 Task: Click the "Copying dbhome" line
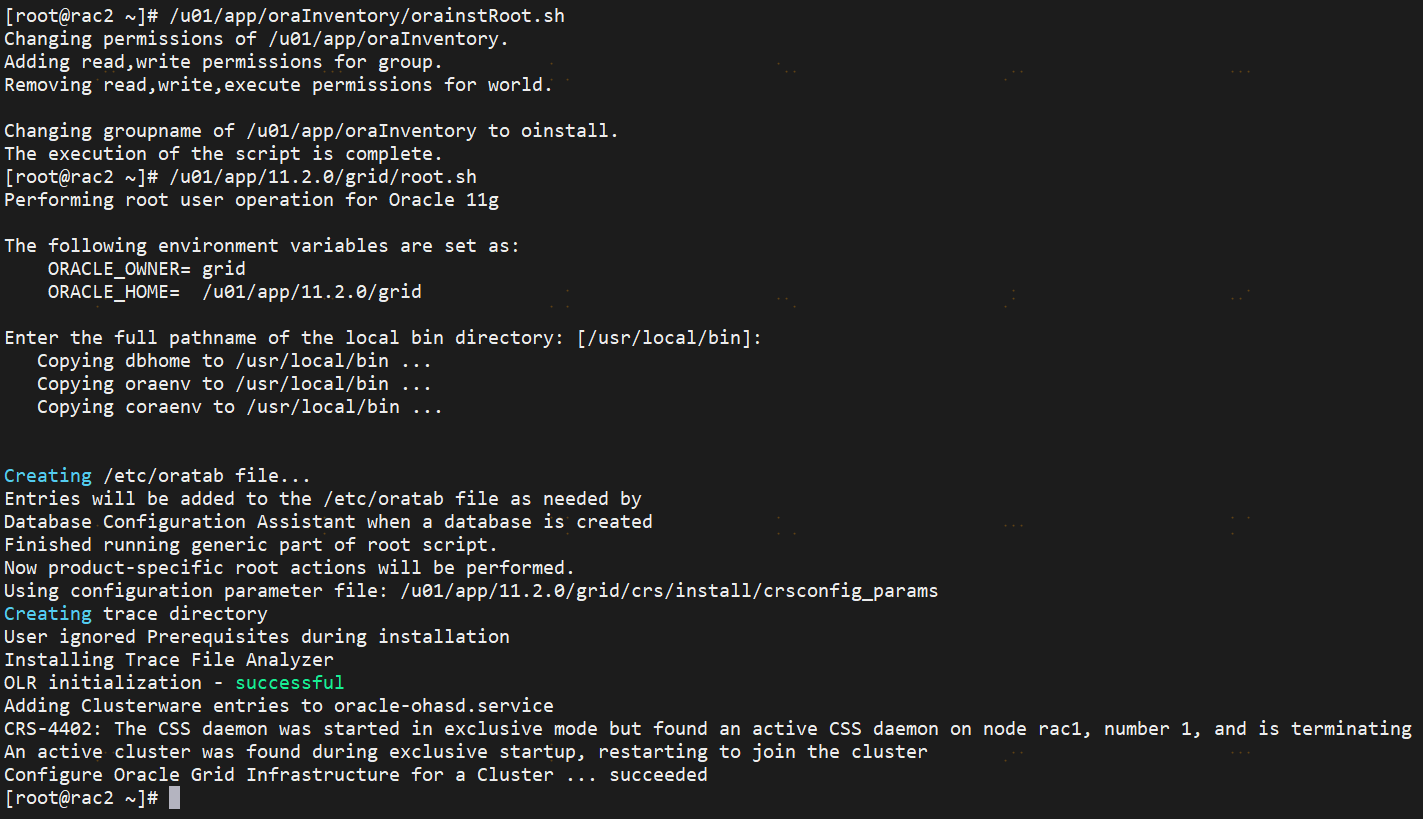(x=234, y=361)
